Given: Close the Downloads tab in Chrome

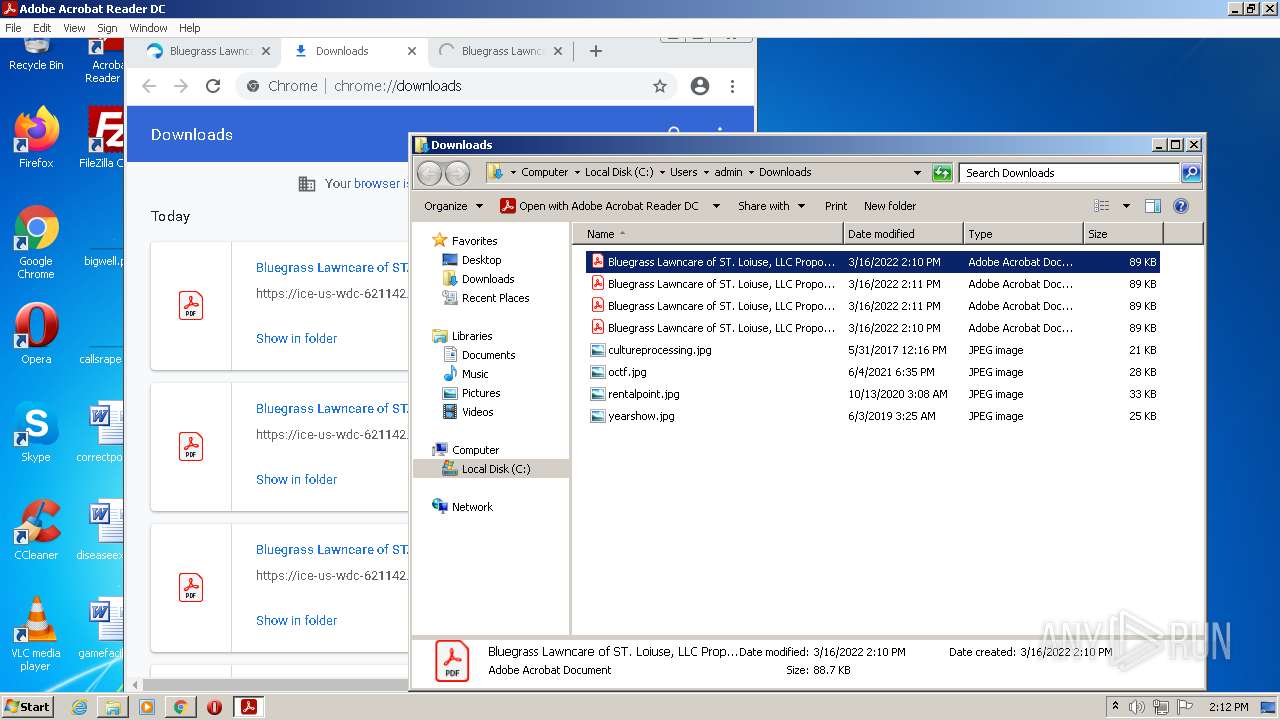Looking at the screenshot, I should coord(412,51).
